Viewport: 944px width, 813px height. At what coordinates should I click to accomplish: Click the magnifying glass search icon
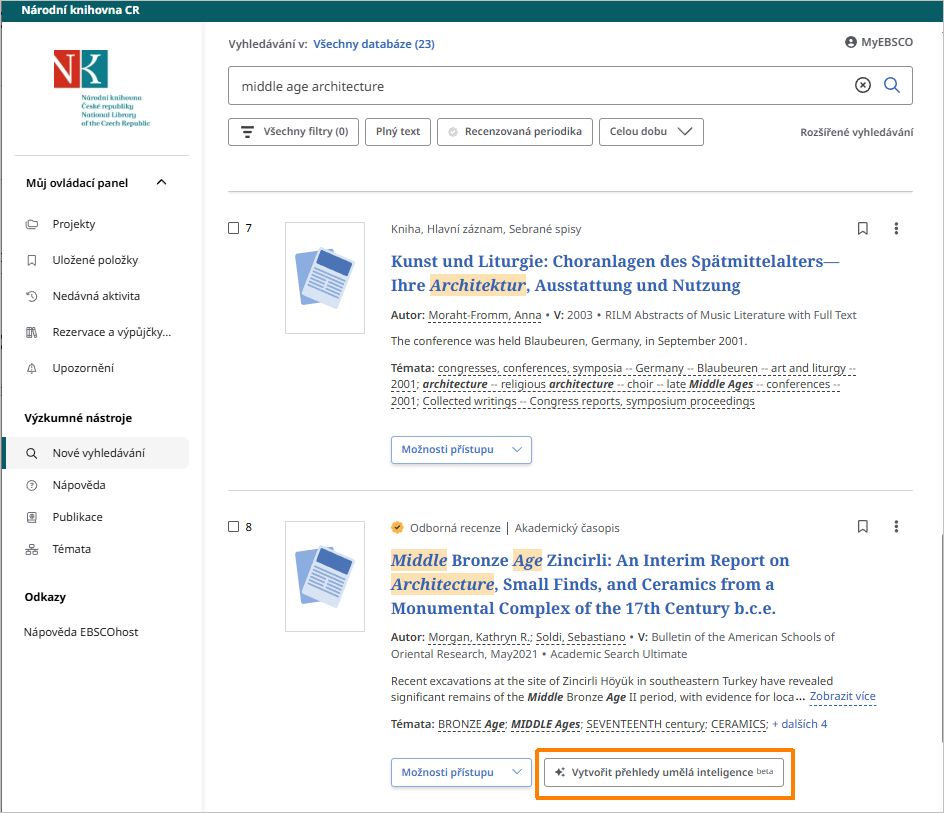tap(892, 86)
